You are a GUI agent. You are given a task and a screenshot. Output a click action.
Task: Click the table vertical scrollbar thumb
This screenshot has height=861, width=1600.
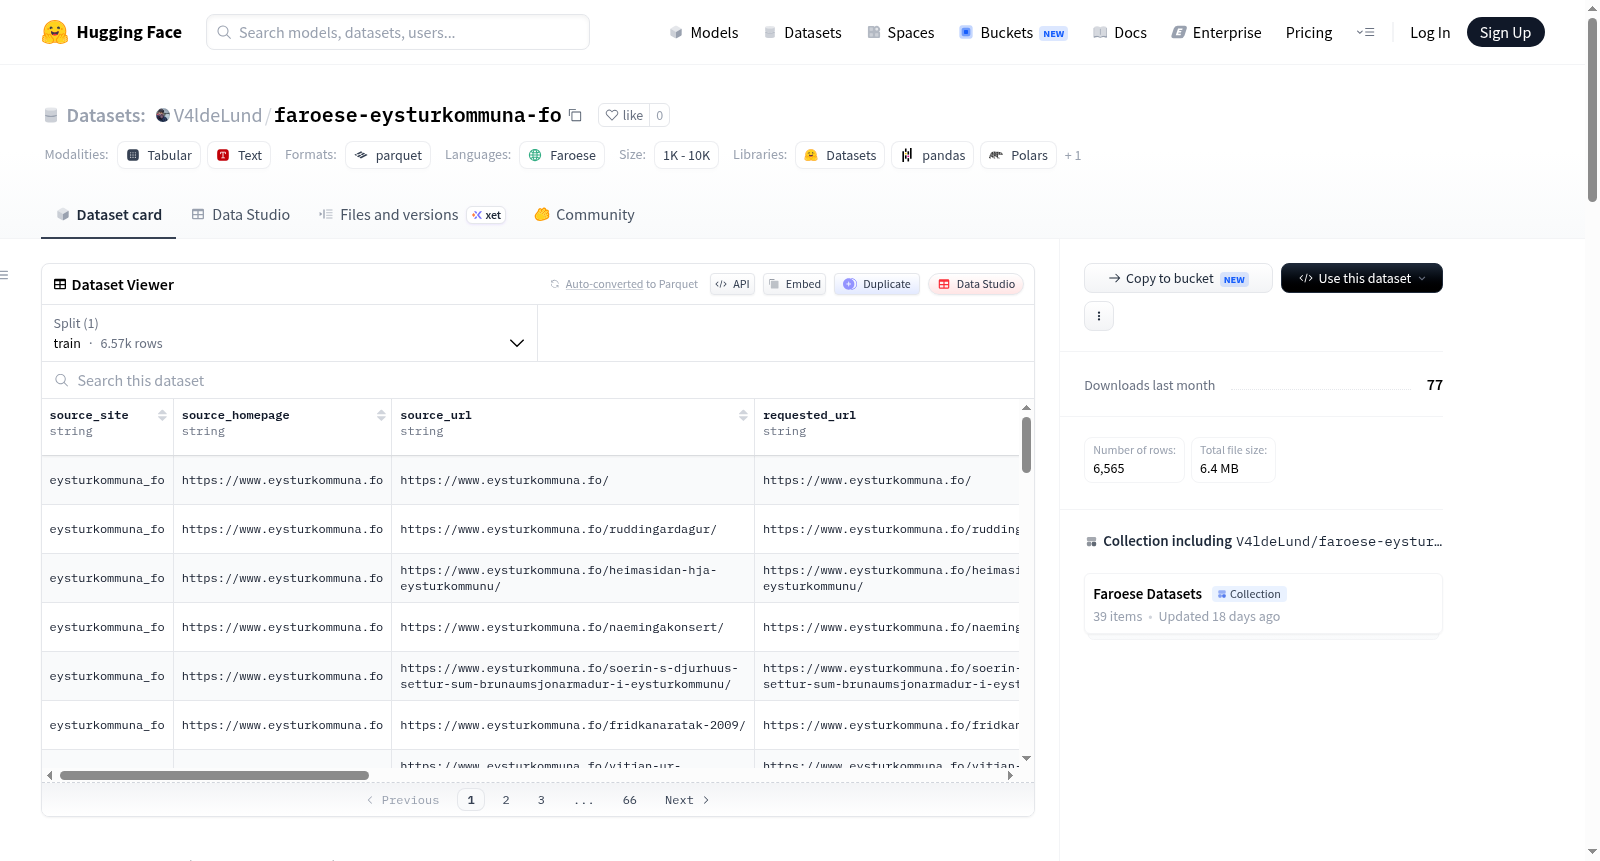[x=1026, y=445]
